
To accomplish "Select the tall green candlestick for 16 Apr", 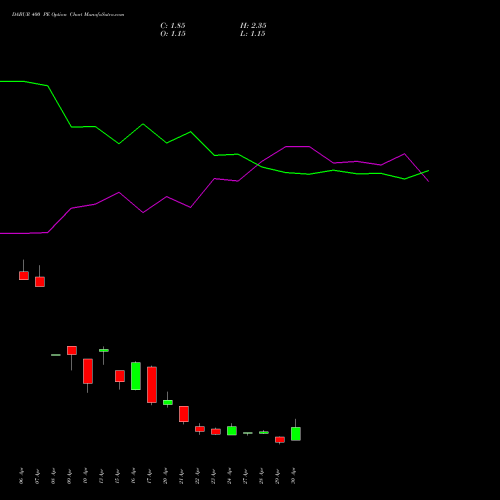I will (x=136, y=376).
